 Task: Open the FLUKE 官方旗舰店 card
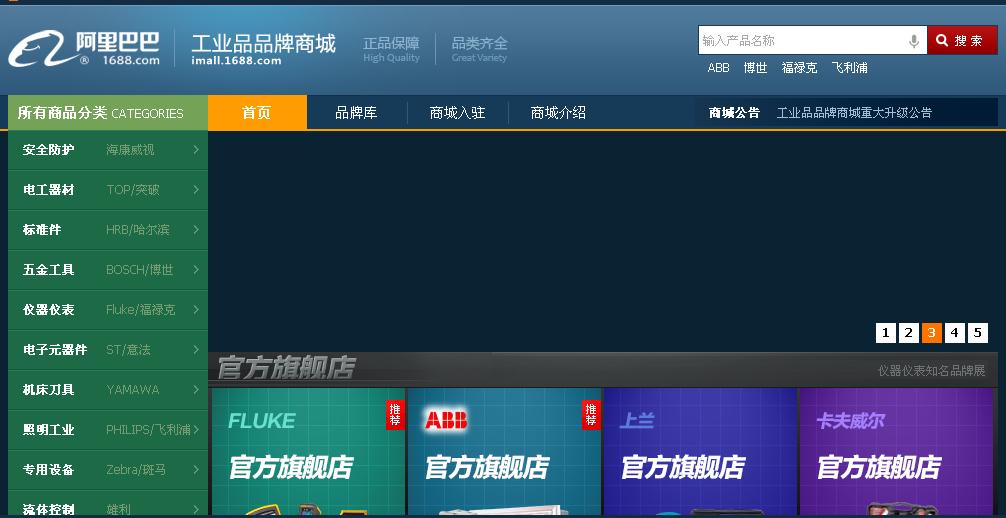pos(308,452)
